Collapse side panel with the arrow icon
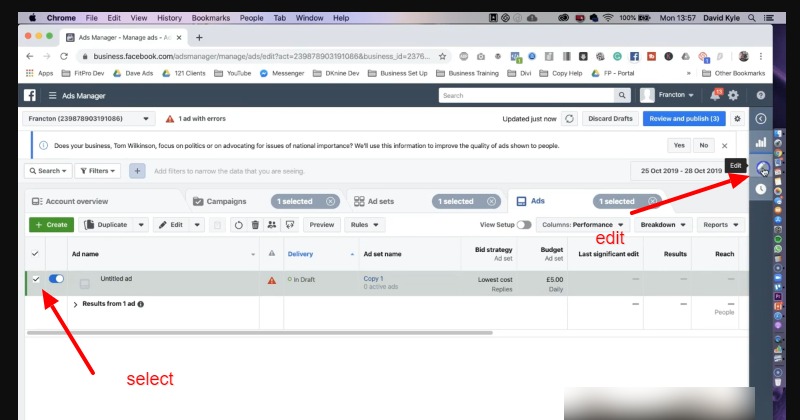This screenshot has width=800, height=420. (x=761, y=119)
